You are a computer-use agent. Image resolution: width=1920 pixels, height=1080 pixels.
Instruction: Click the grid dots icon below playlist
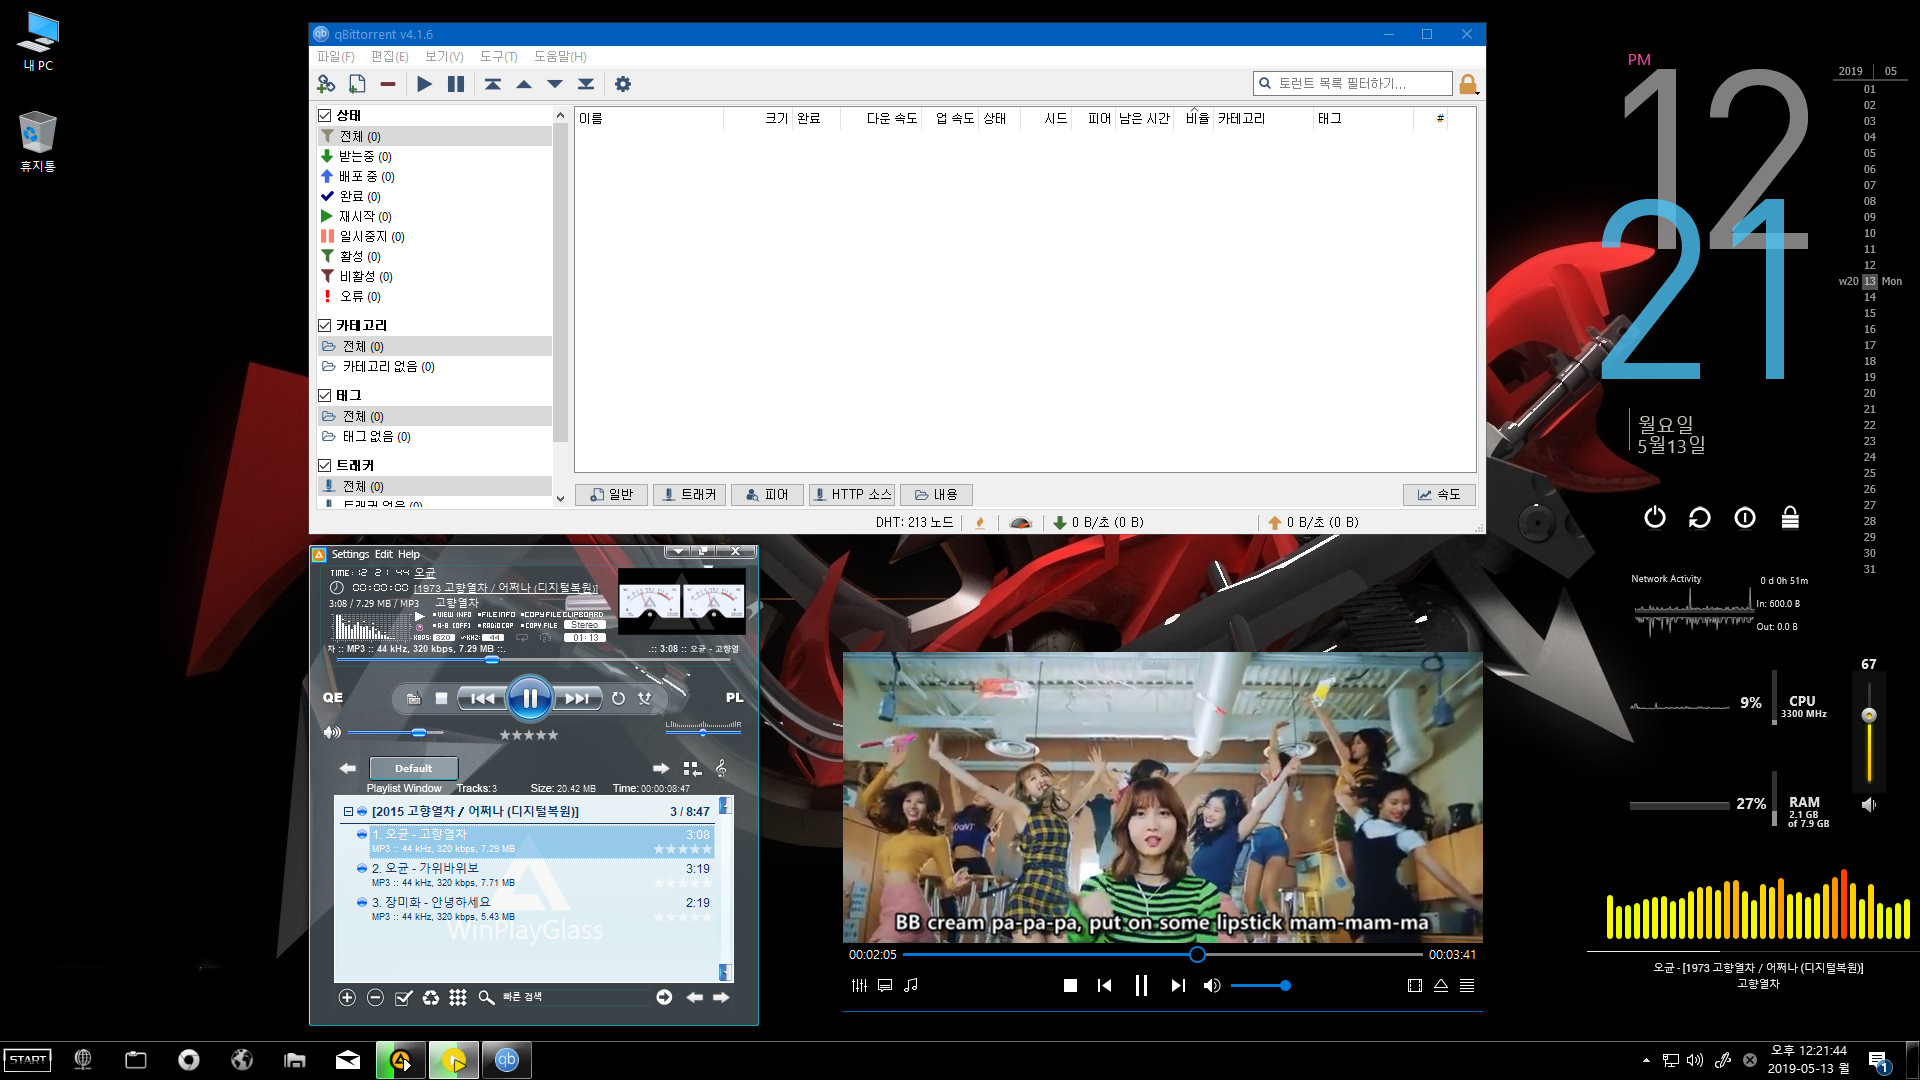458,997
